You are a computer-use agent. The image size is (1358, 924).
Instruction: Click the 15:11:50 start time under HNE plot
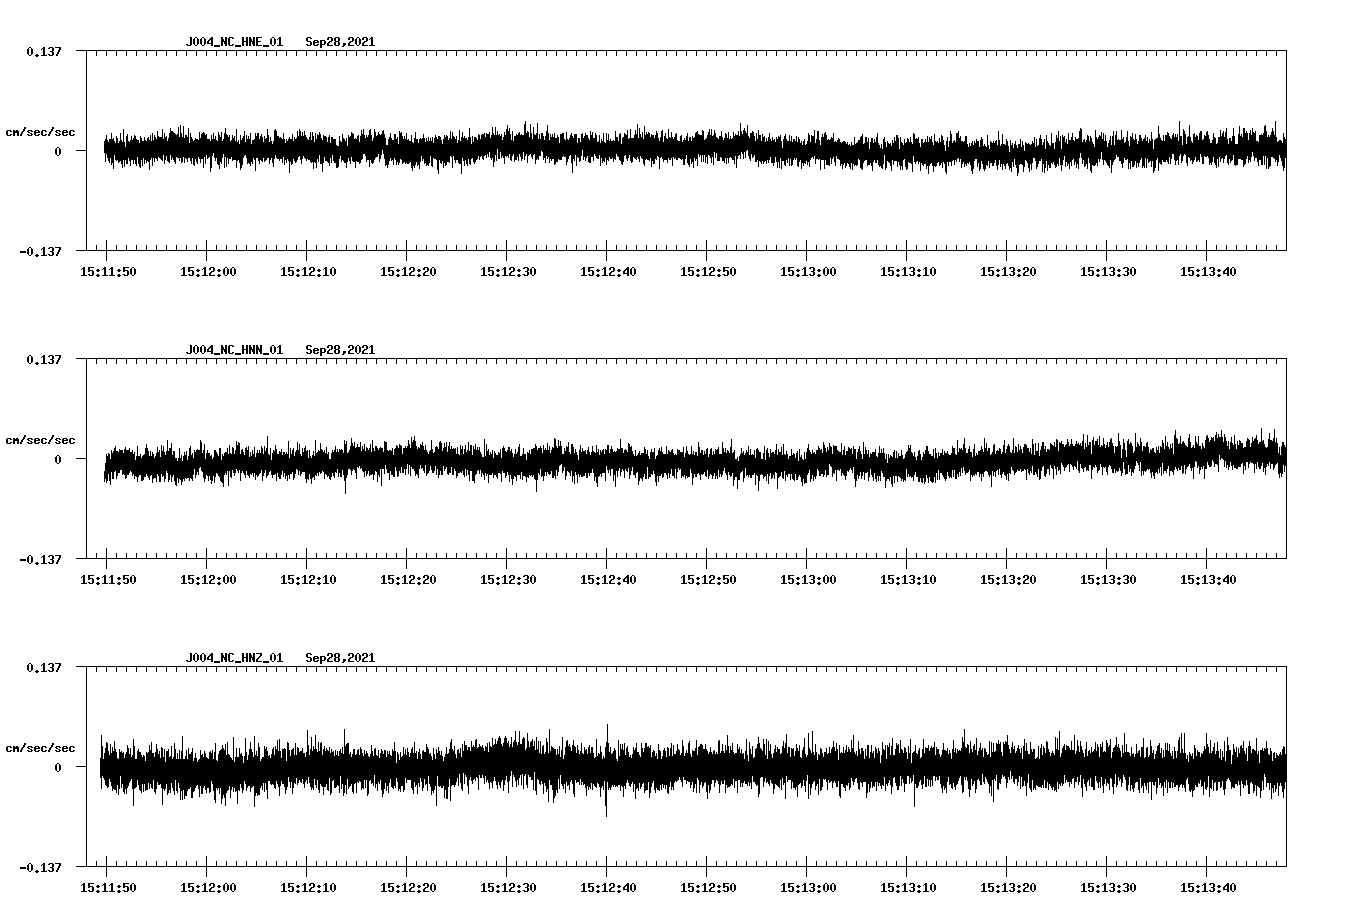pyautogui.click(x=107, y=272)
